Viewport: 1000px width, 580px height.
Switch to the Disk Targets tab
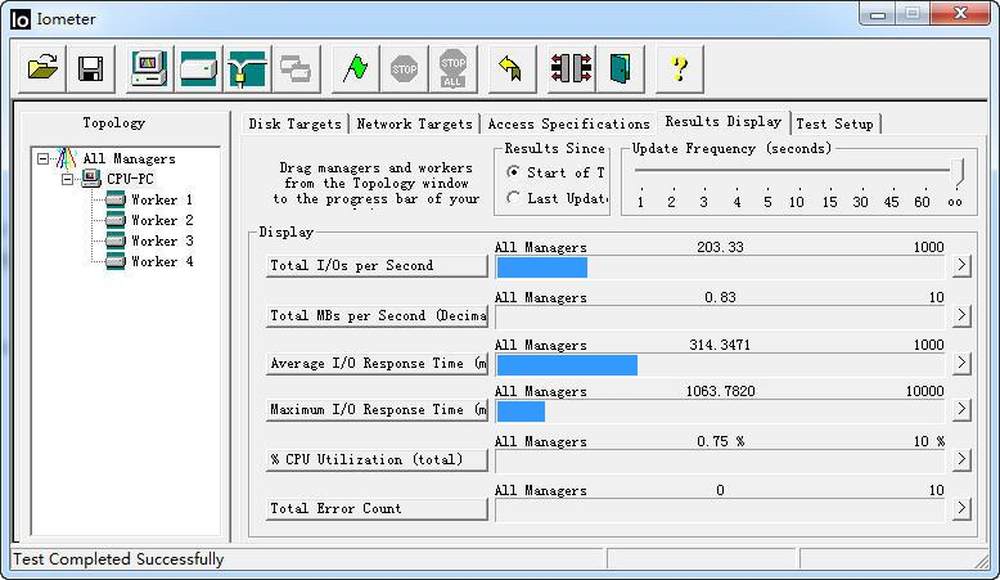[x=295, y=124]
